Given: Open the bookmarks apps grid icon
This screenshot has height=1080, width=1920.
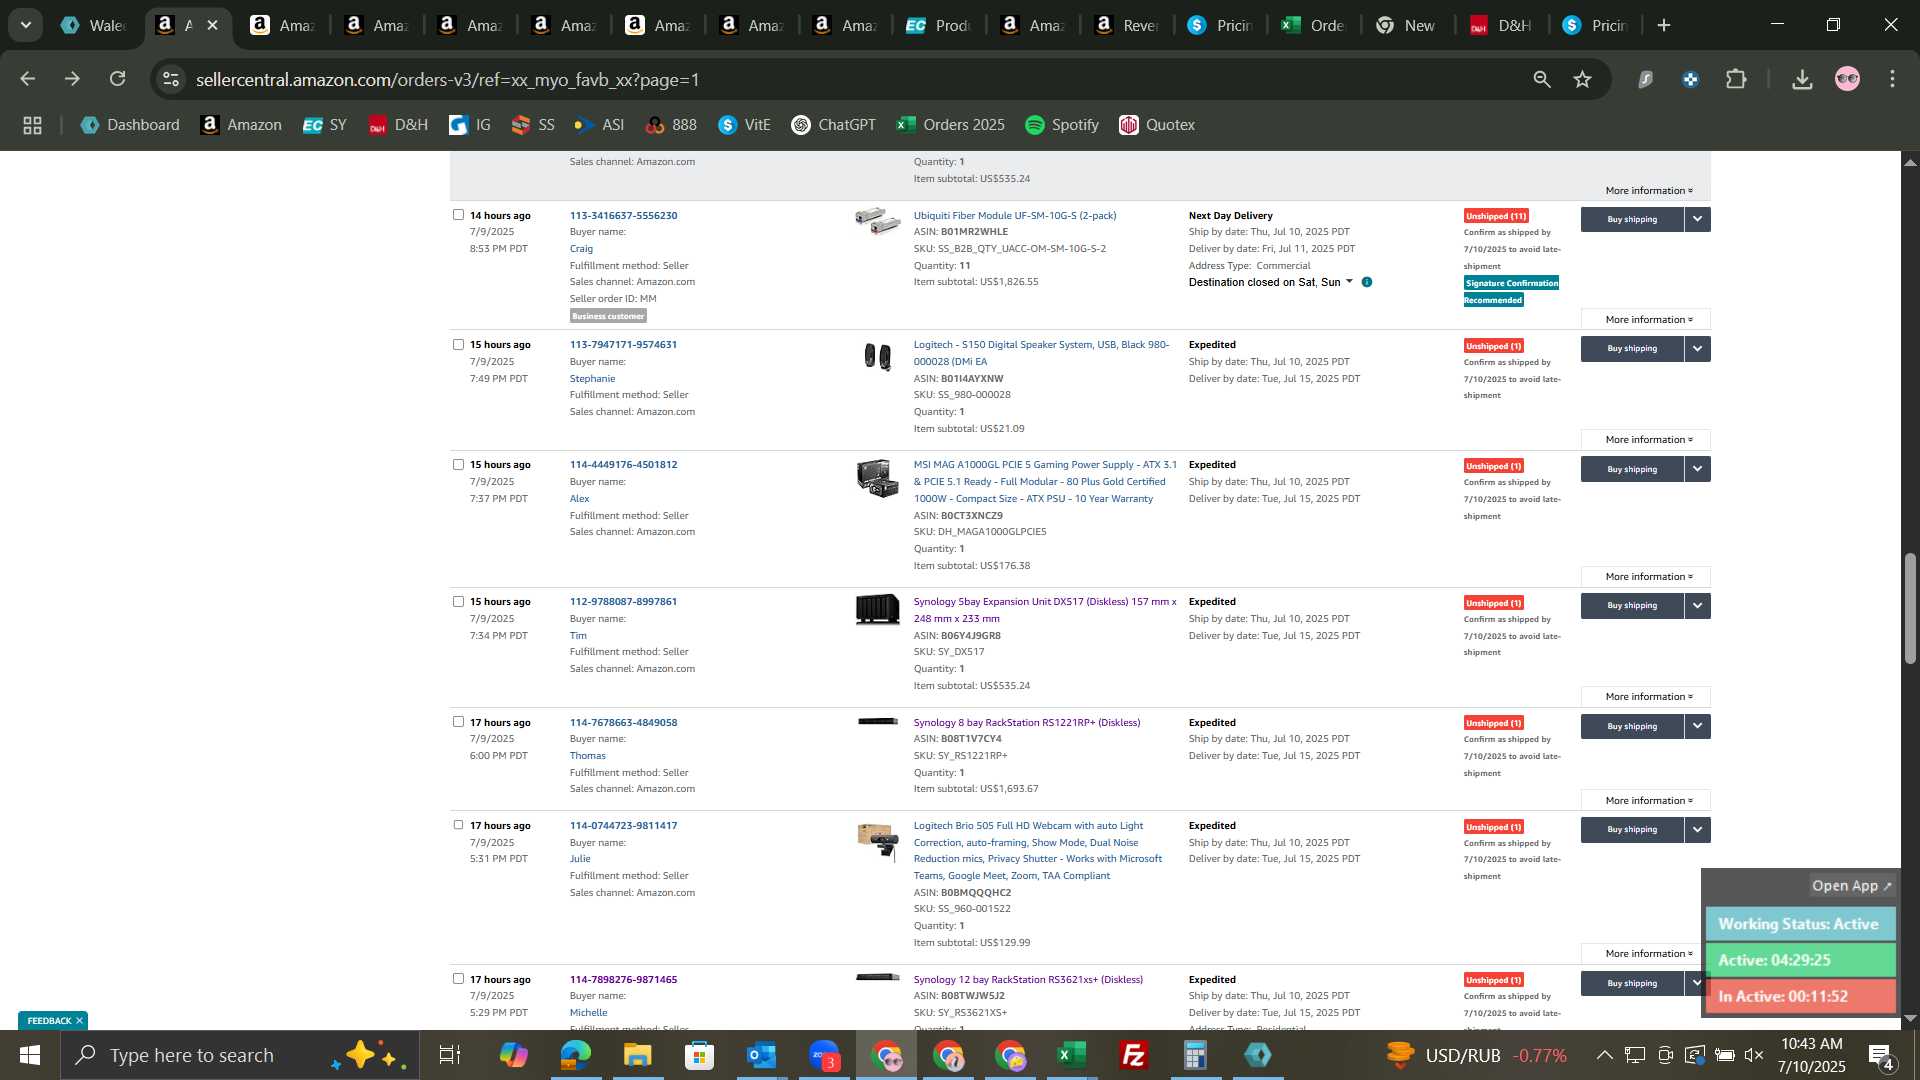Looking at the screenshot, I should pos(32,125).
